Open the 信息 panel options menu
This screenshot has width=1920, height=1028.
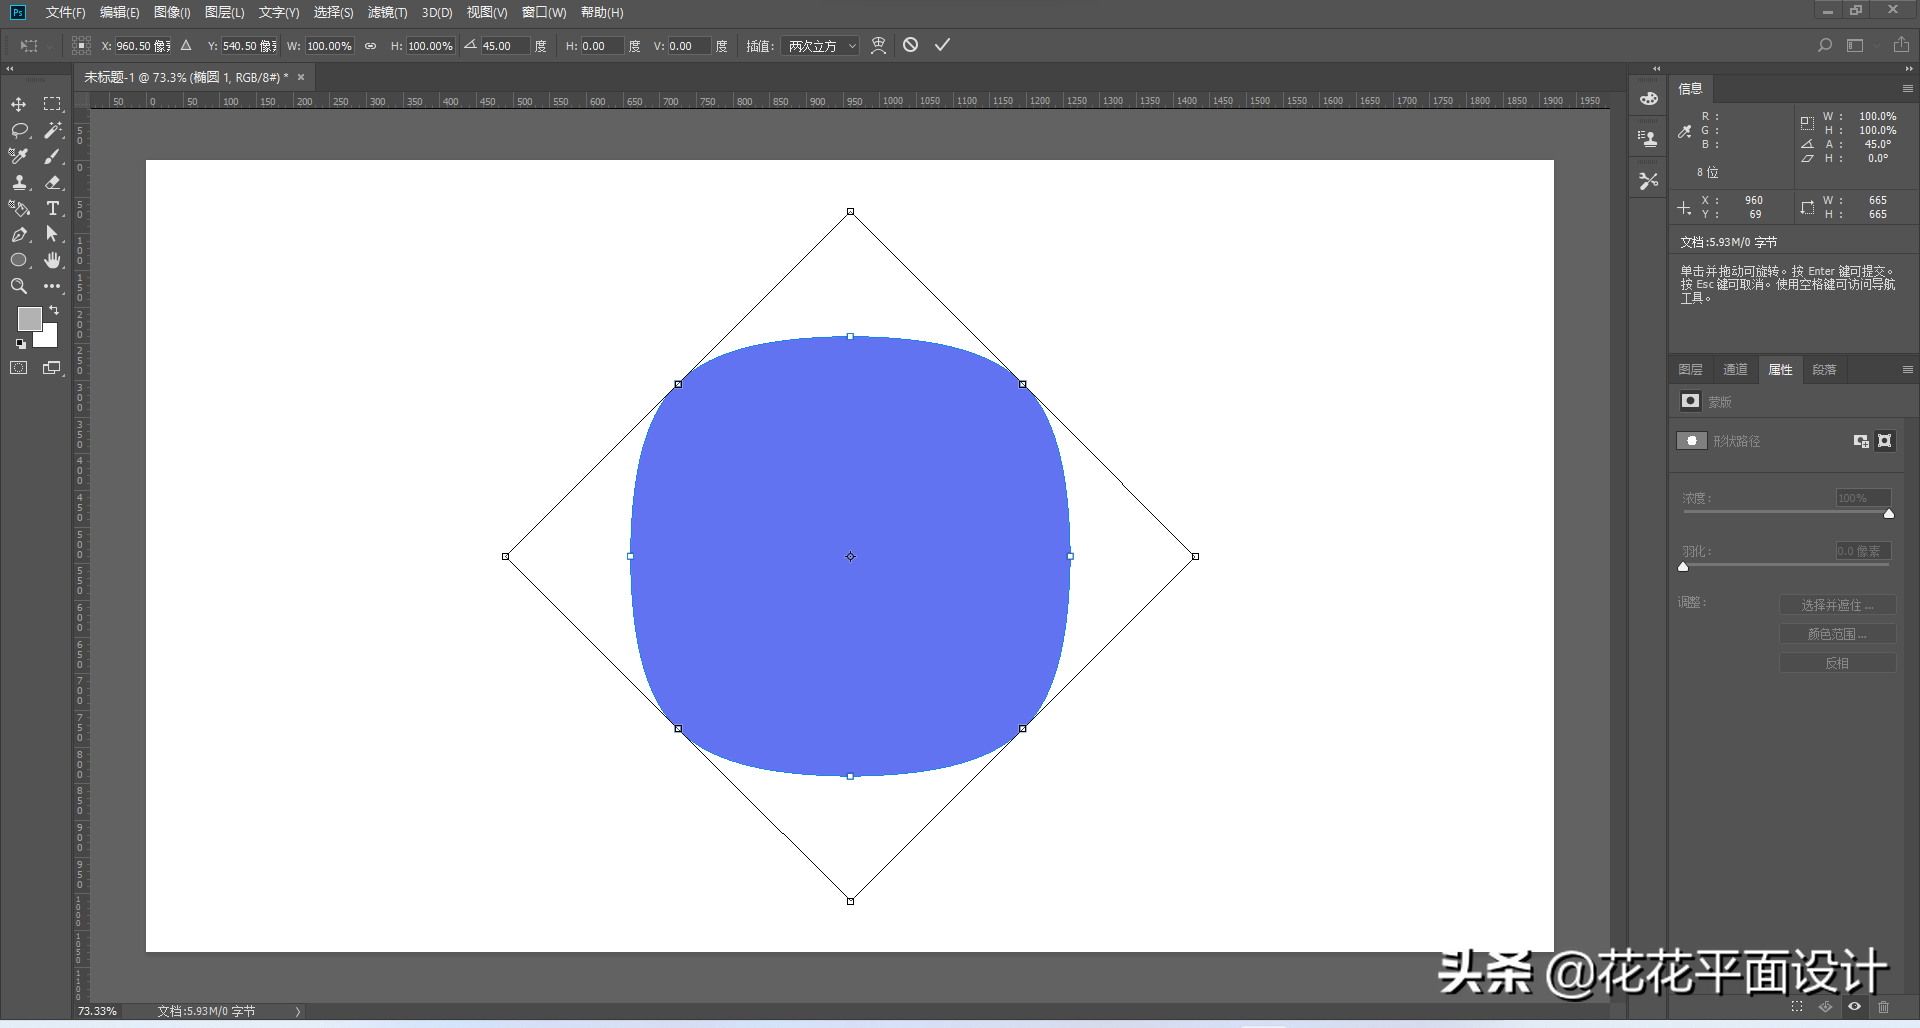[x=1907, y=89]
